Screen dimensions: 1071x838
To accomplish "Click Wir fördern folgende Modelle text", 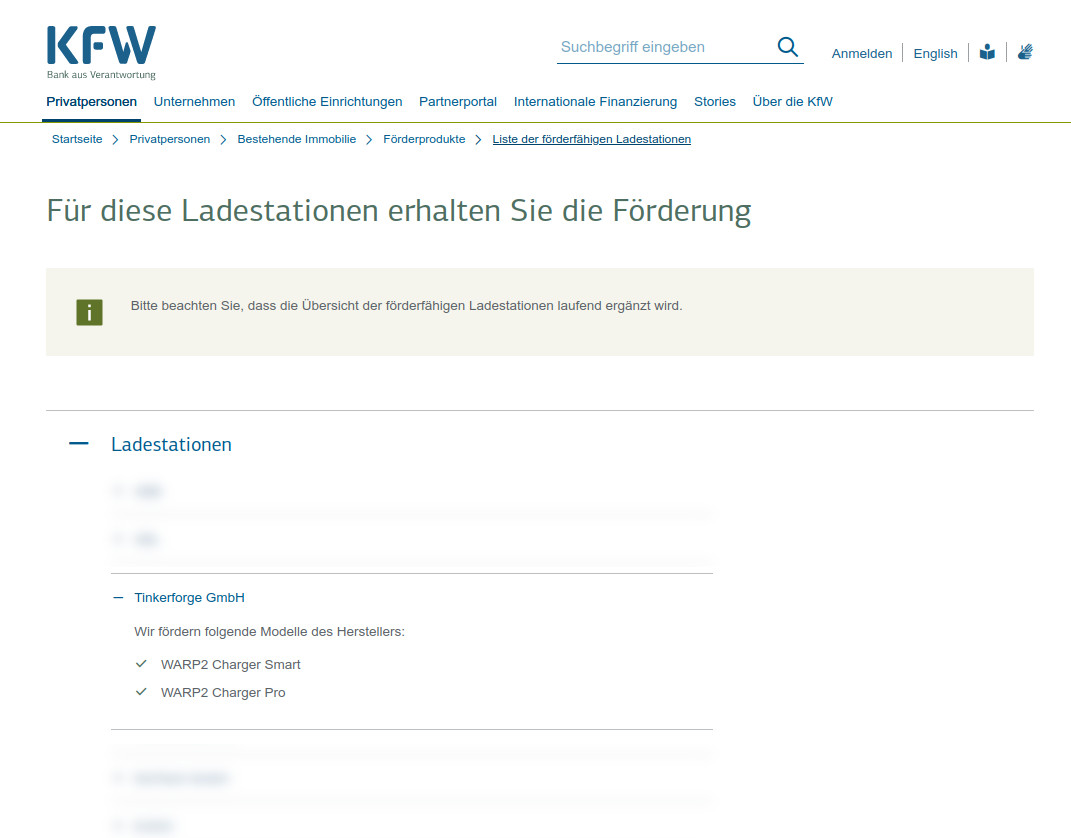I will pyautogui.click(x=269, y=632).
